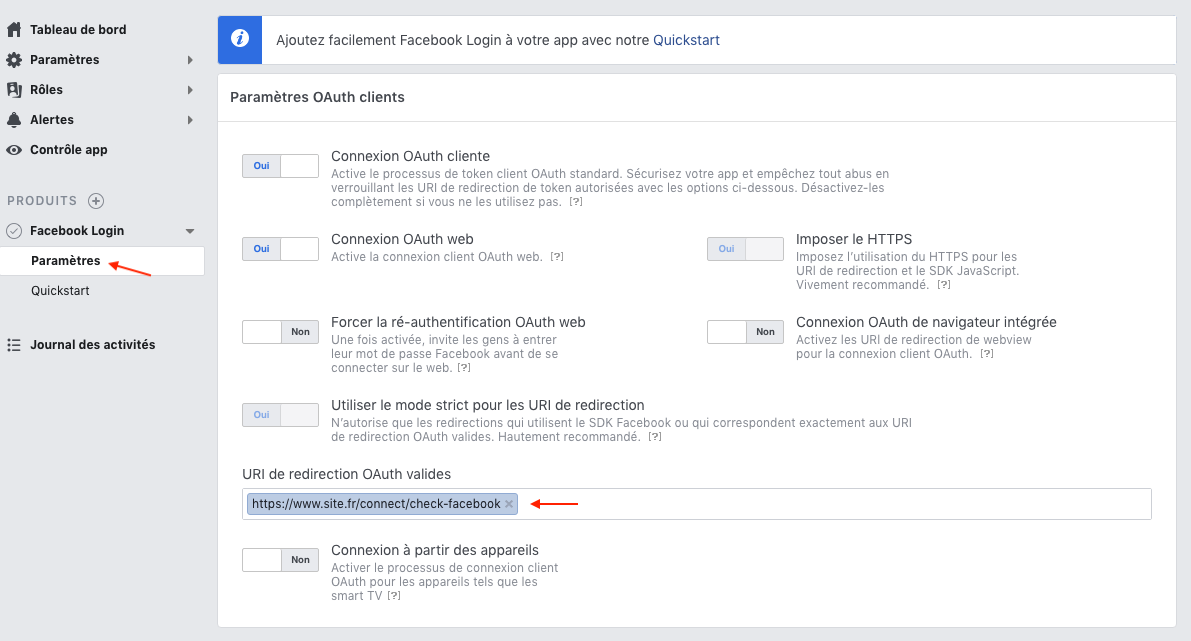Click the URI de redirection OAuth valides label
This screenshot has width=1191, height=641.
(346, 475)
